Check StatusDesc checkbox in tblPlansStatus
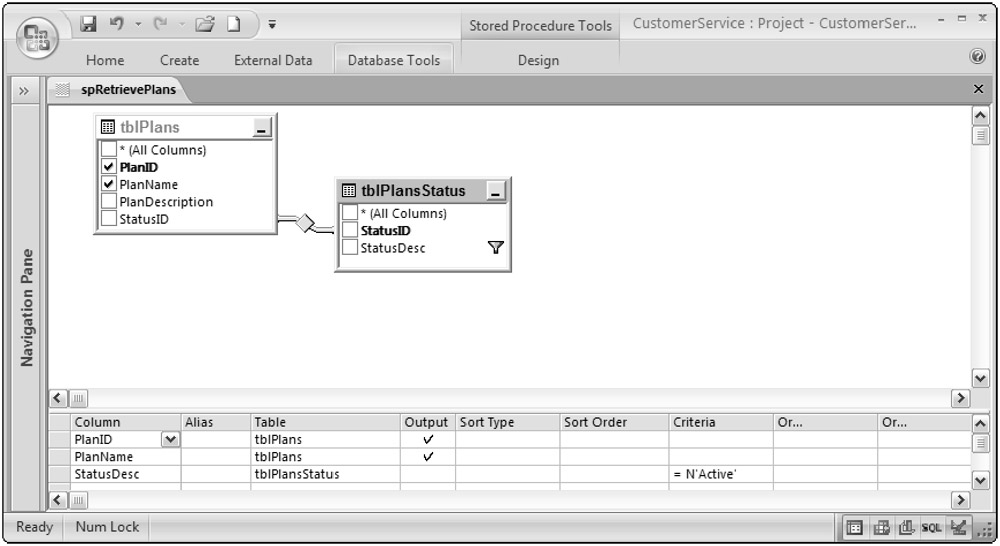The height and width of the screenshot is (546, 1000). point(350,248)
